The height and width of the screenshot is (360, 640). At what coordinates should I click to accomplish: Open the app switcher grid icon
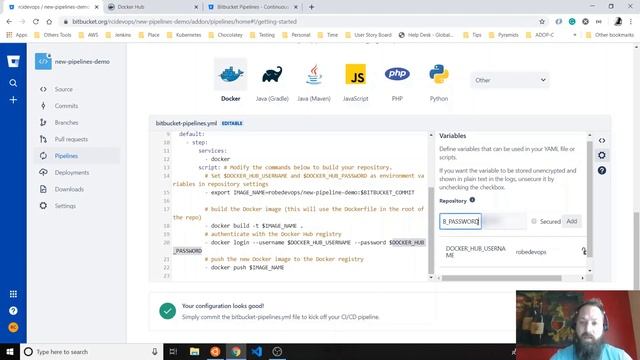(x=13, y=294)
